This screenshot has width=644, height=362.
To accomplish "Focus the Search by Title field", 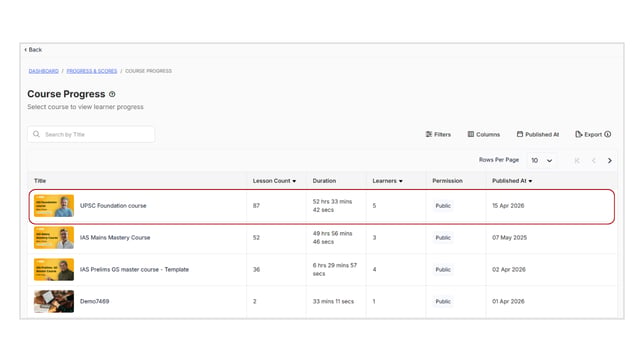I will (91, 134).
